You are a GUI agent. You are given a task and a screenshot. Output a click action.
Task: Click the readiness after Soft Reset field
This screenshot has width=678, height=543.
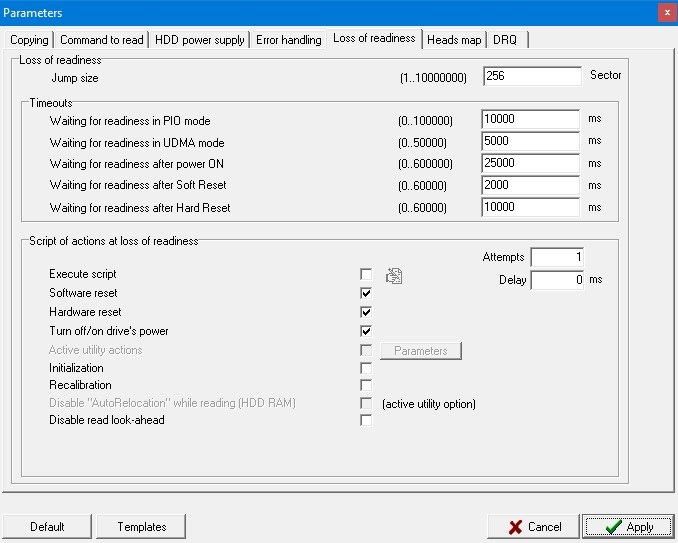[531, 185]
